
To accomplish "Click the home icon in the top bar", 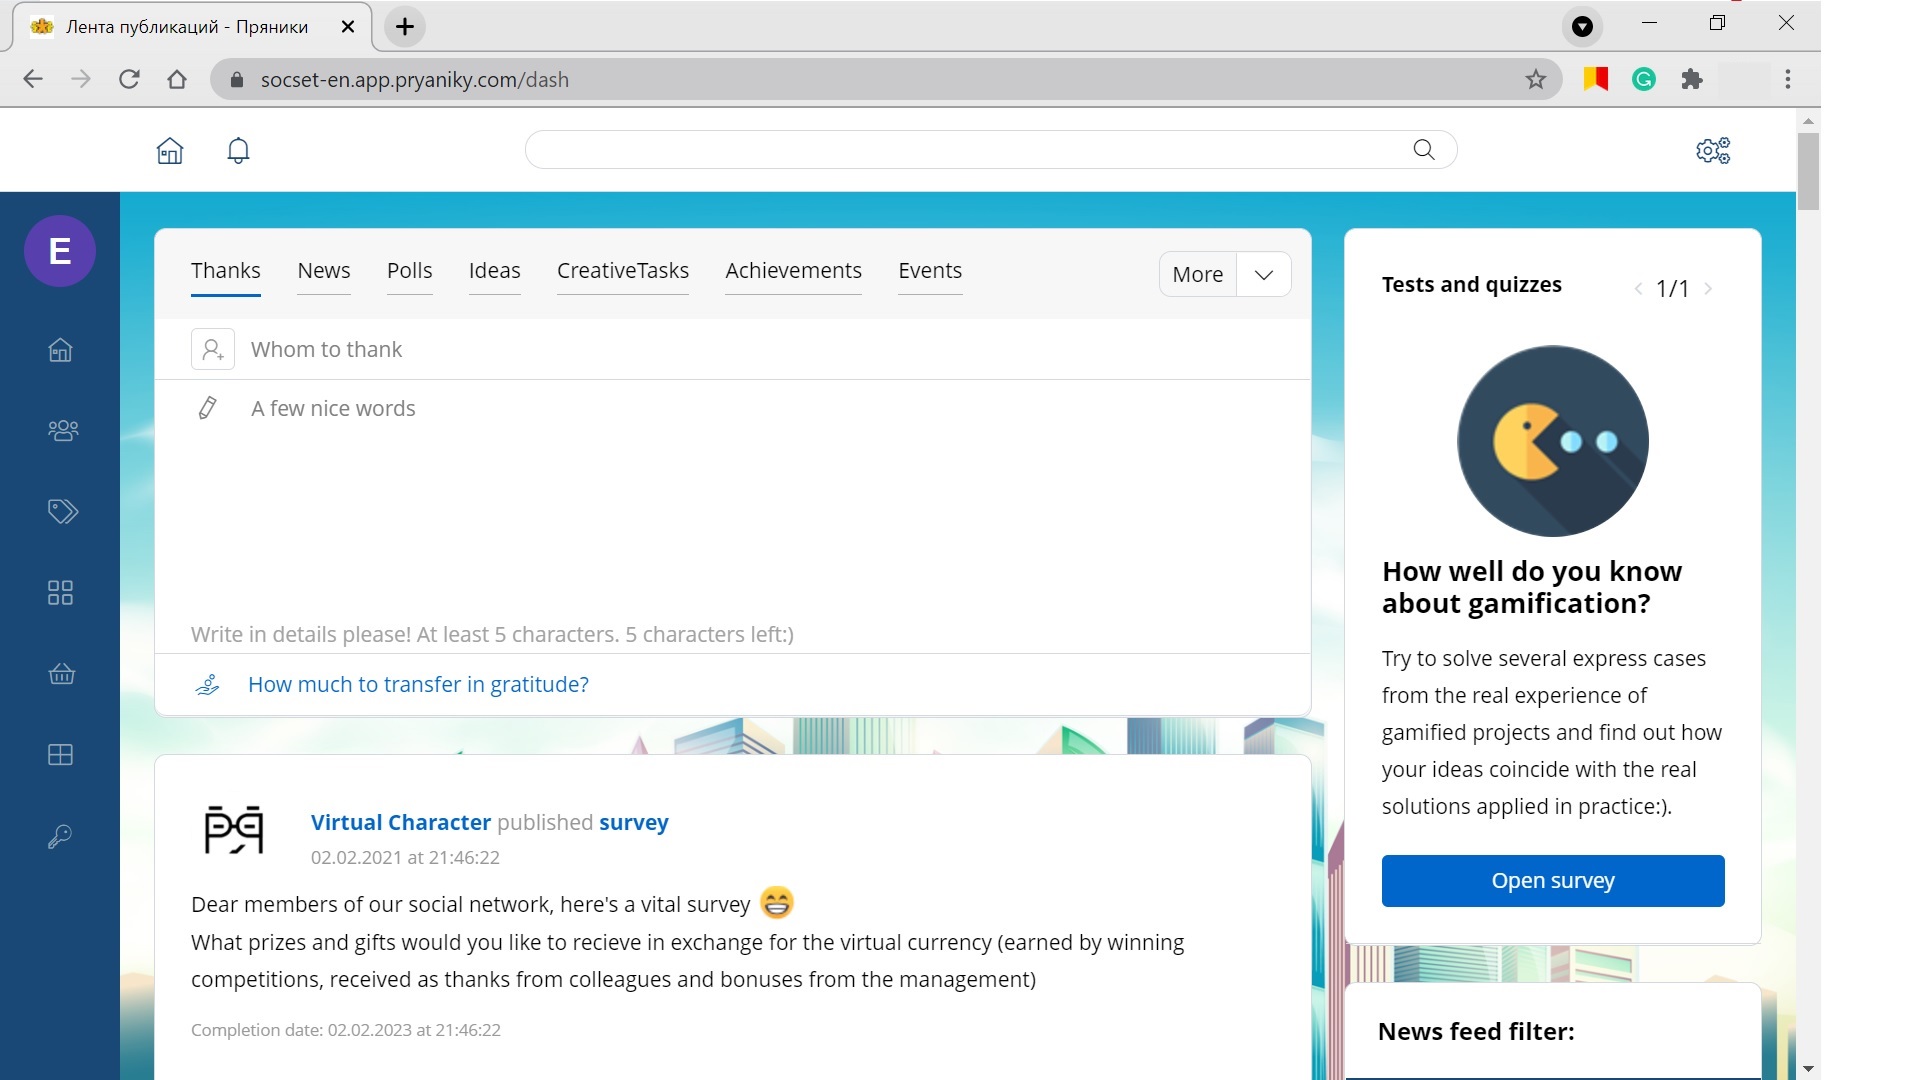I will point(169,150).
